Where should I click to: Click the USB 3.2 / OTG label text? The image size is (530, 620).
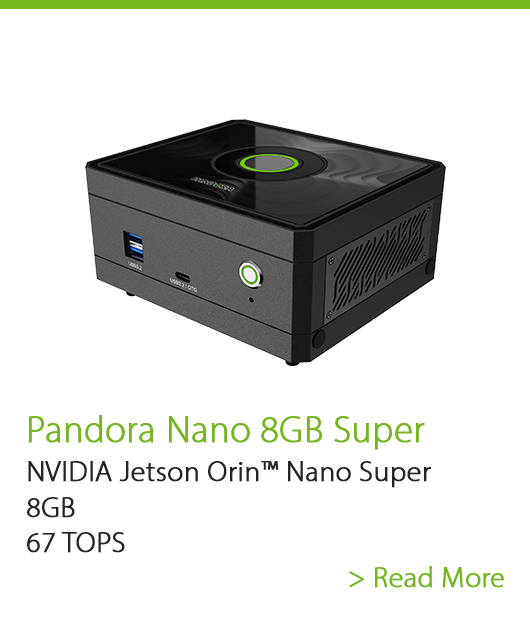(x=183, y=285)
